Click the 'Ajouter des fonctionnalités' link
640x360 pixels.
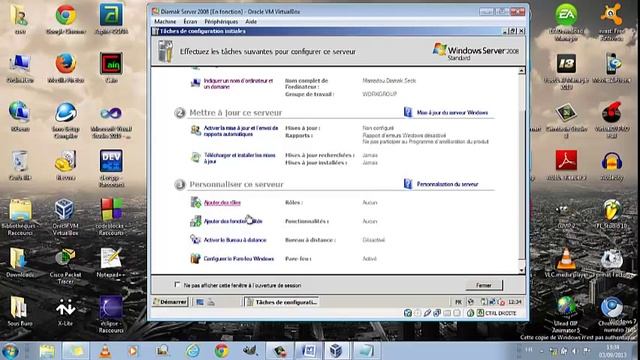tap(233, 221)
